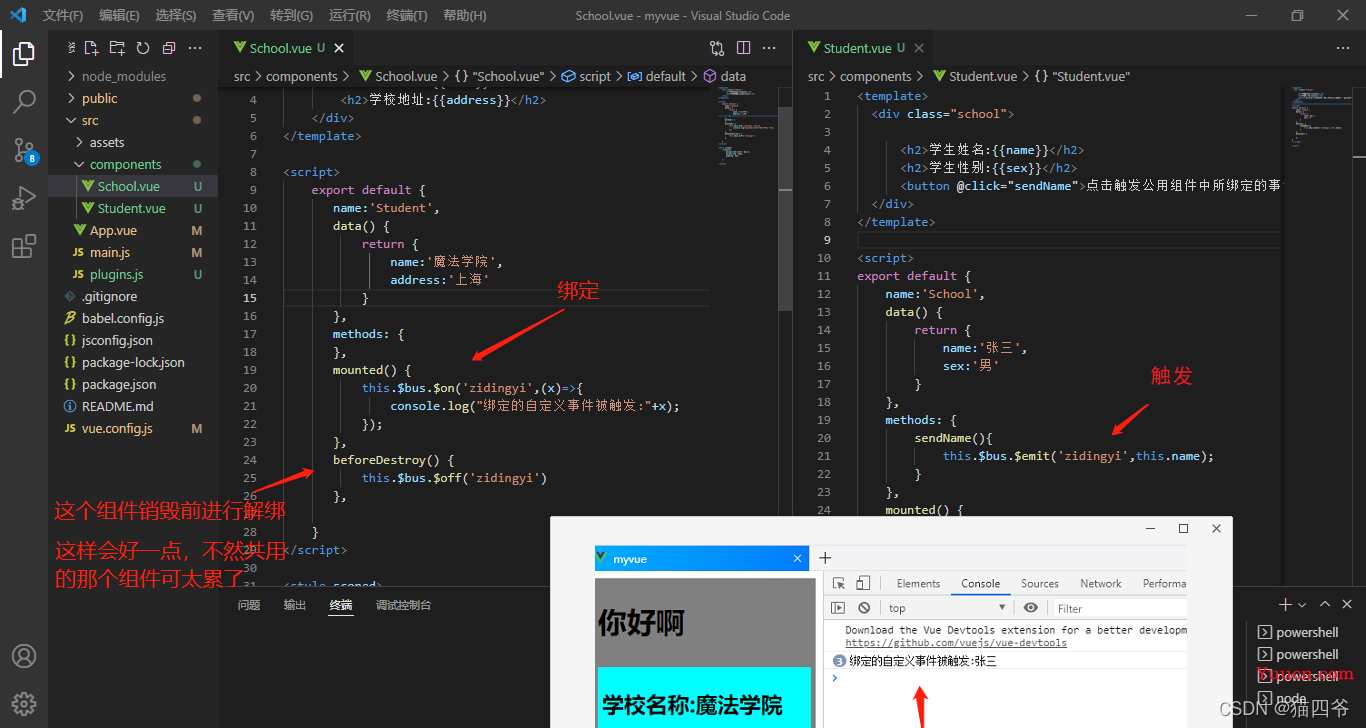The image size is (1366, 728).
Task: Open more actions for School.vue editor group
Action: (769, 48)
